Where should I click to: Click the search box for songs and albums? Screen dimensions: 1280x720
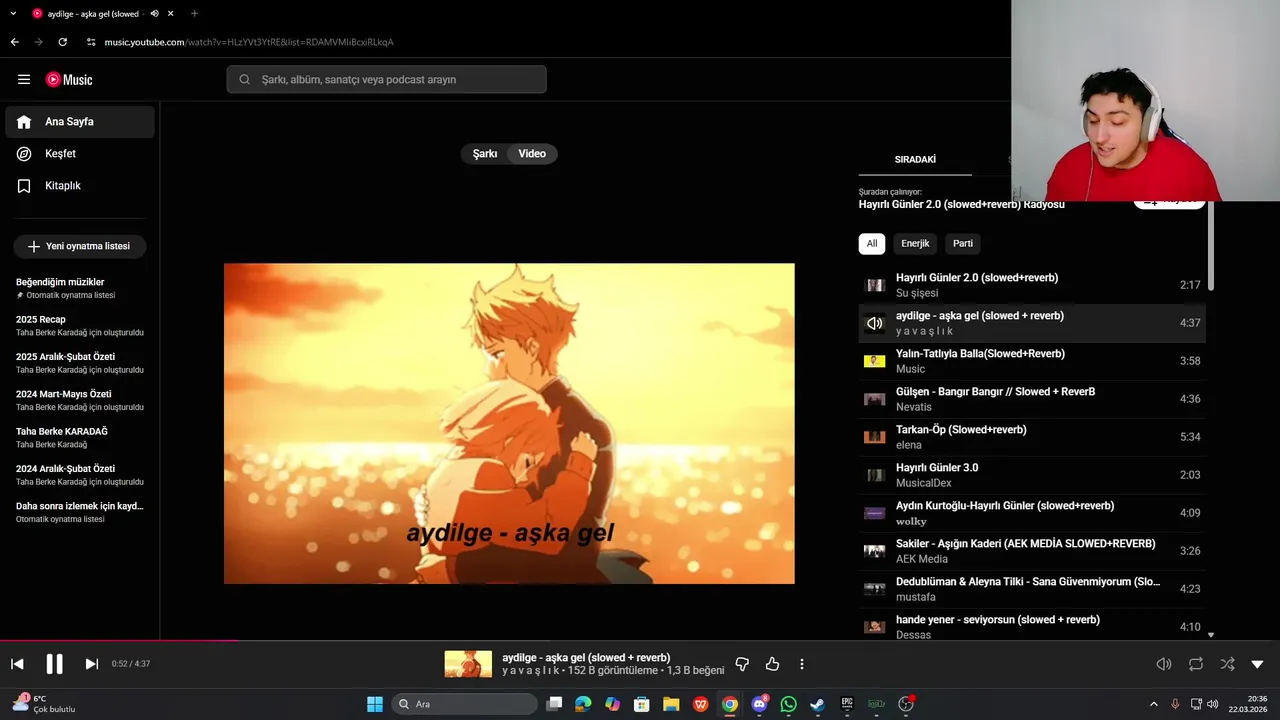tap(386, 80)
